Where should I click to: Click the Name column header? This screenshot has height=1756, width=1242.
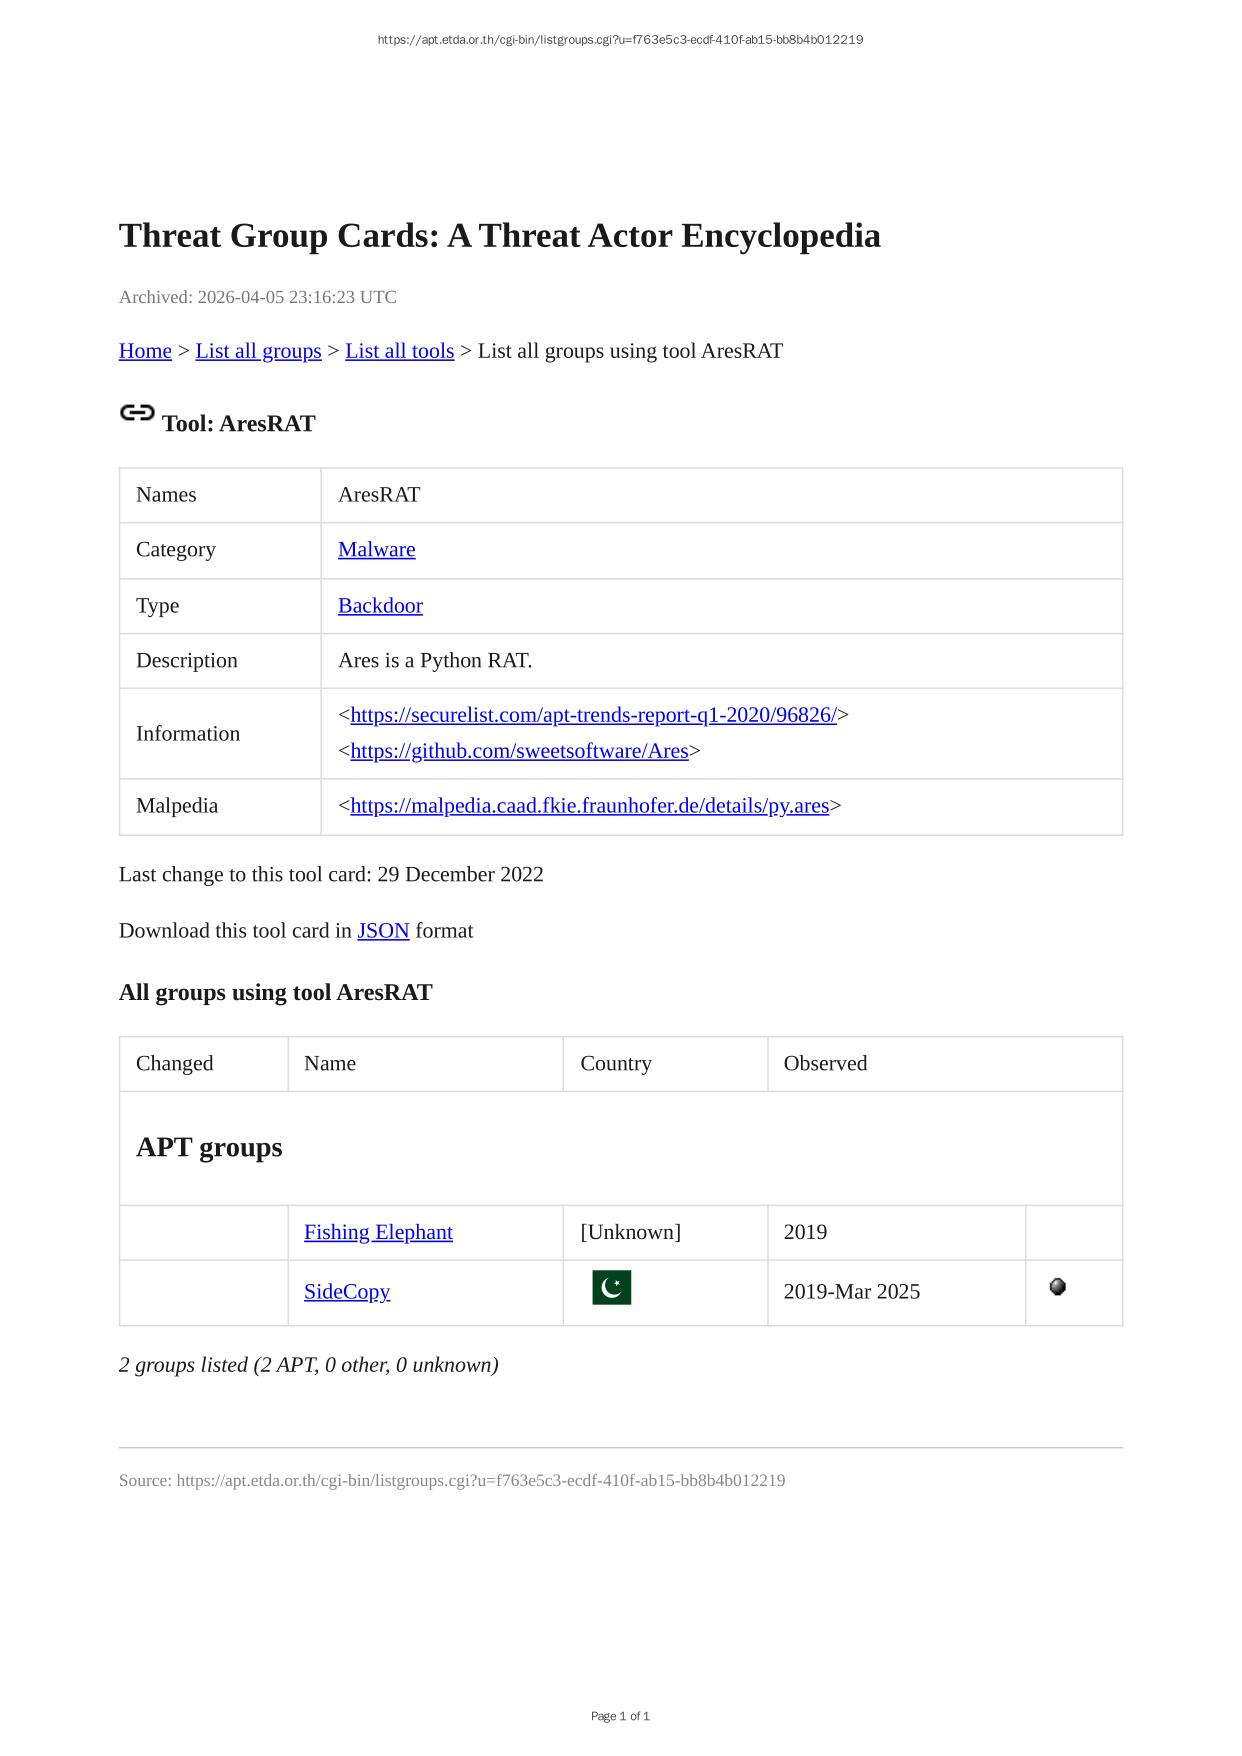pyautogui.click(x=330, y=1064)
